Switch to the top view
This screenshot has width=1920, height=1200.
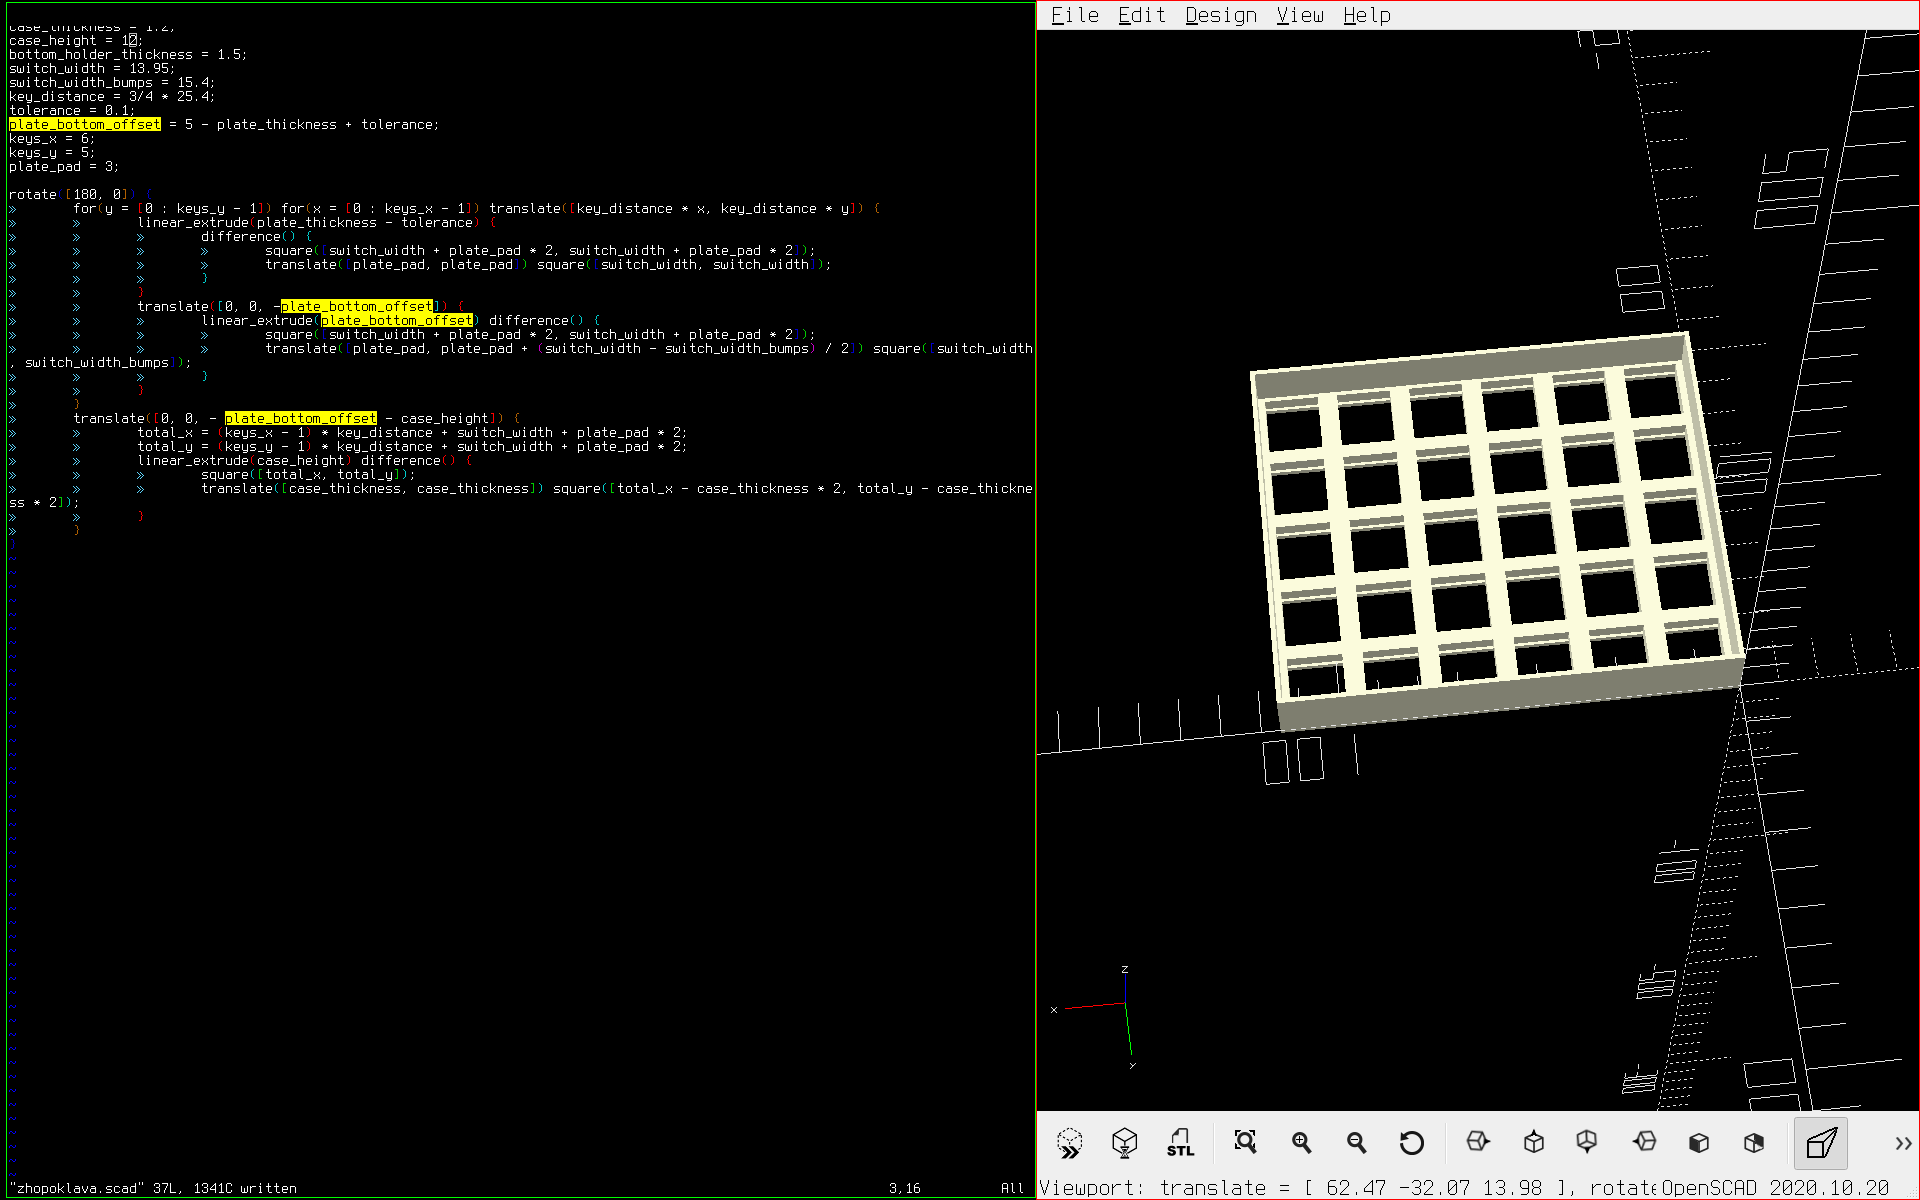click(x=1533, y=1142)
